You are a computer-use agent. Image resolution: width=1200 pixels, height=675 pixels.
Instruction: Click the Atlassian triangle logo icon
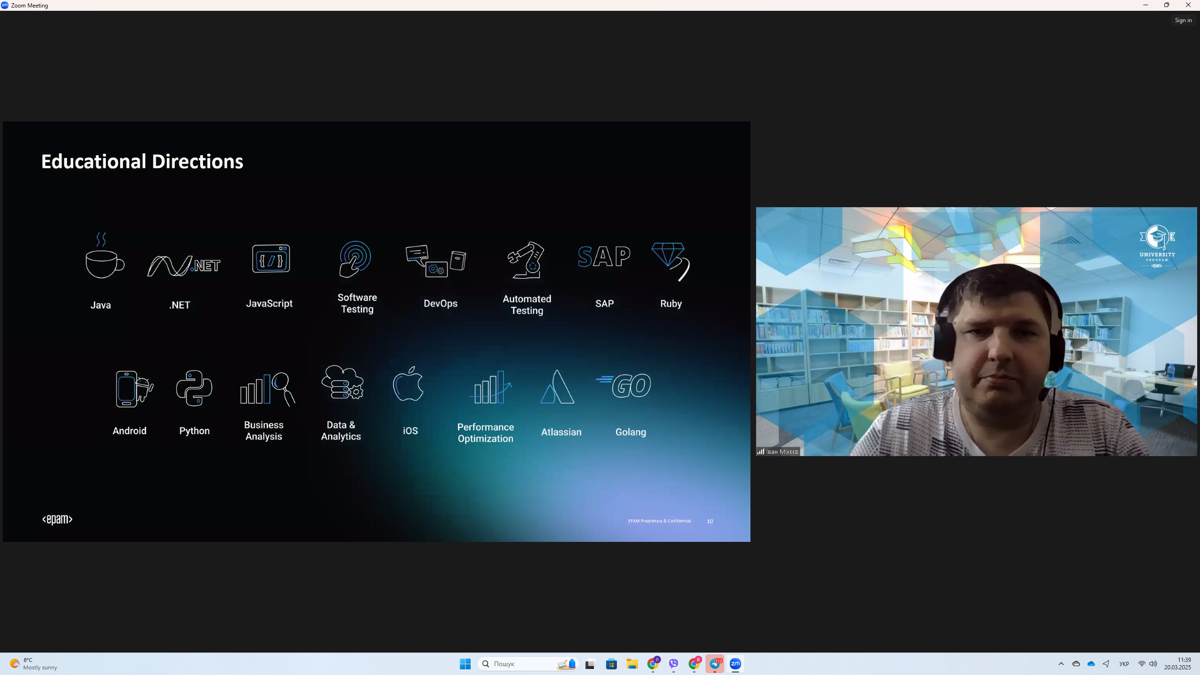coord(557,387)
